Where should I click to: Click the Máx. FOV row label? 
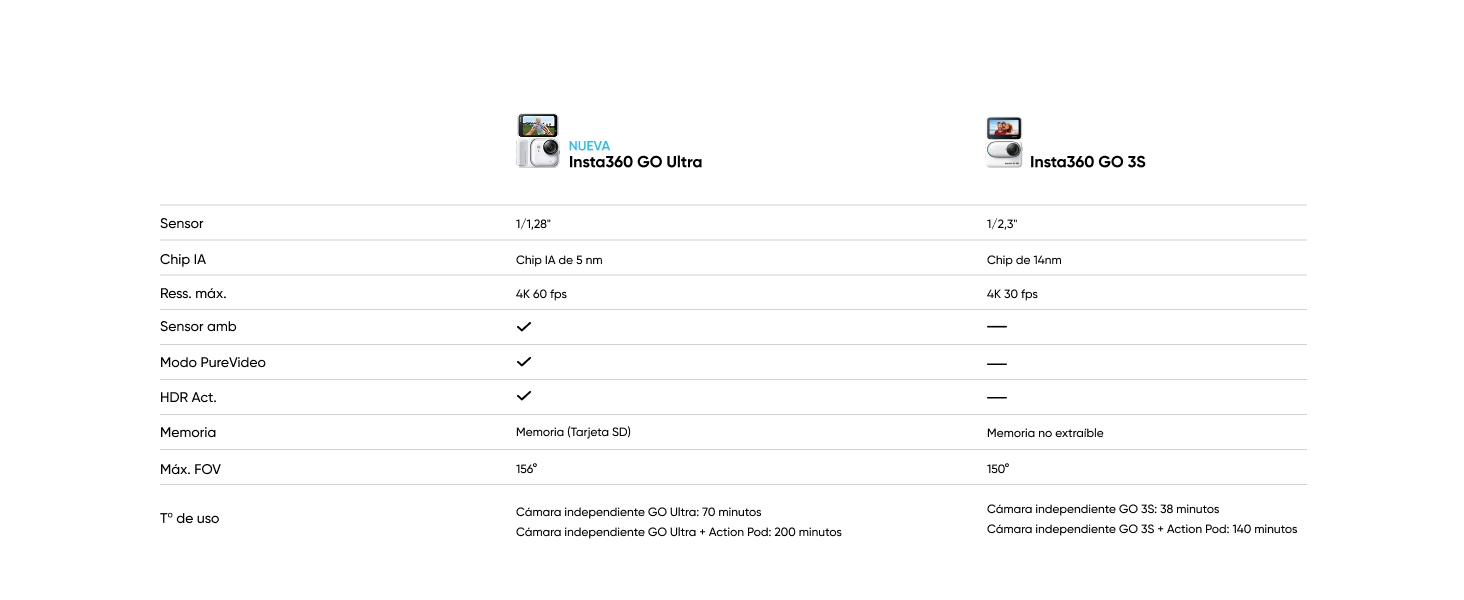click(x=190, y=468)
